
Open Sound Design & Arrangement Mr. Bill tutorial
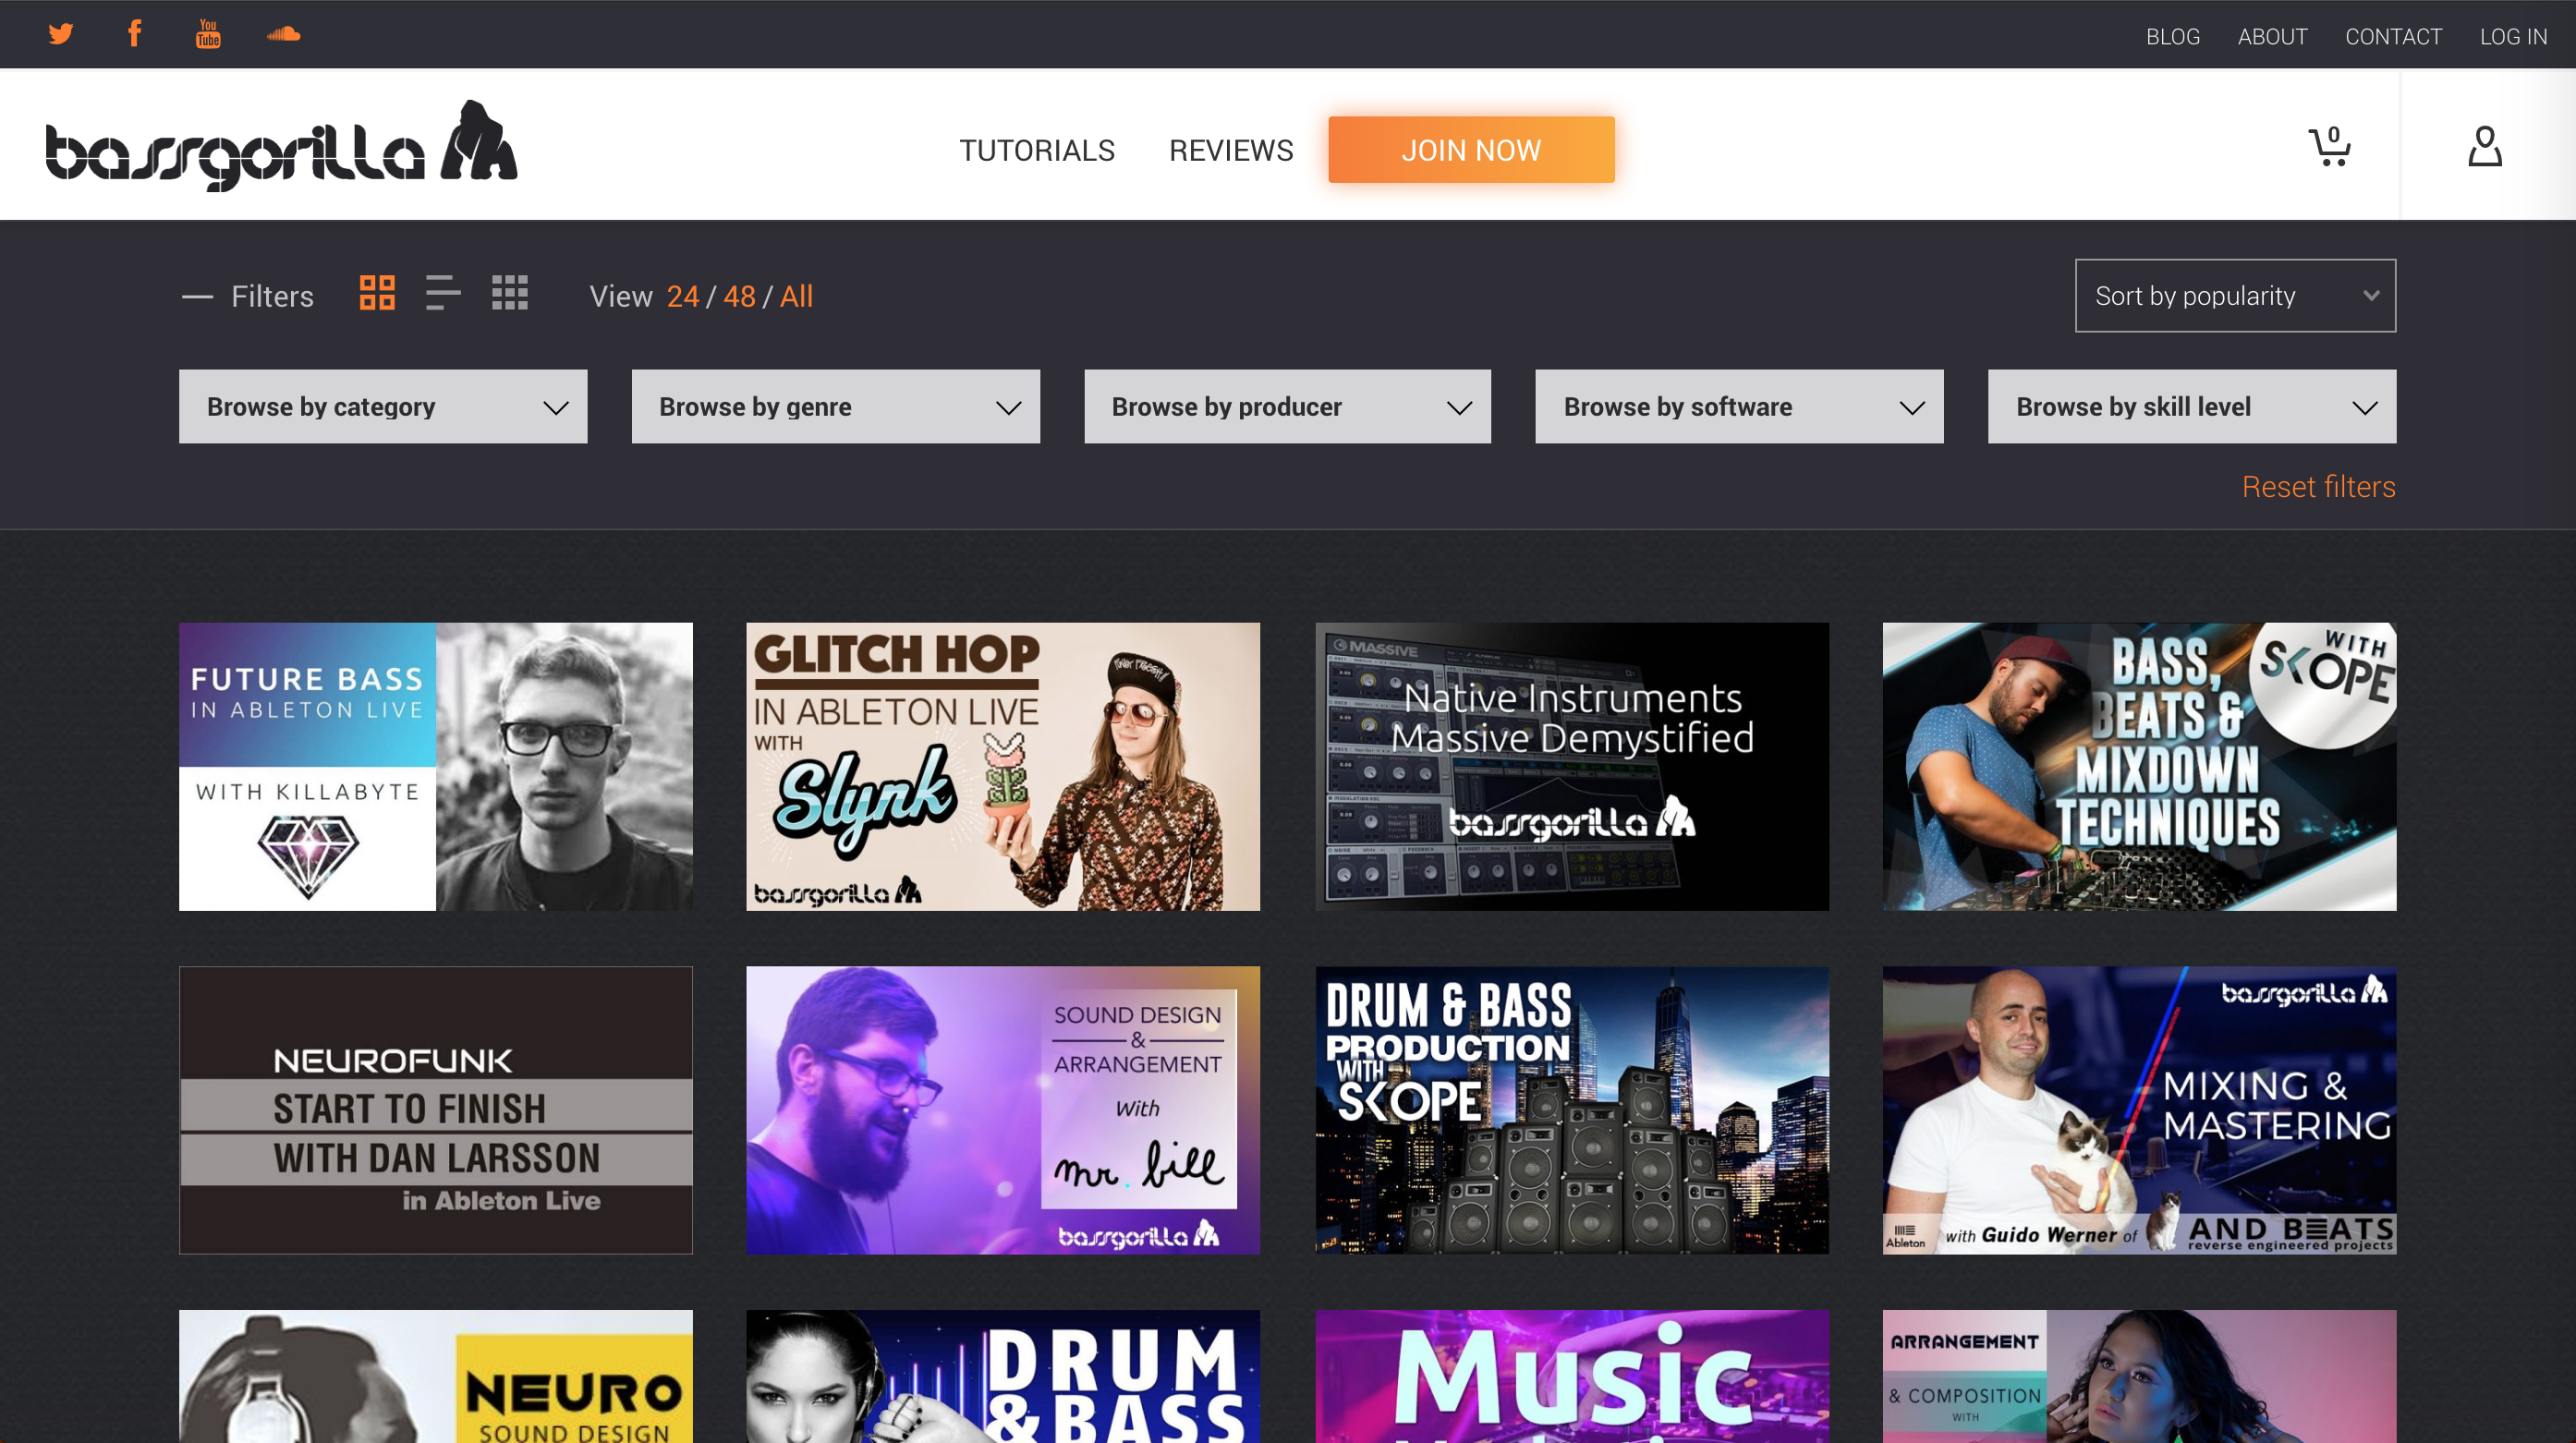coord(1003,1110)
